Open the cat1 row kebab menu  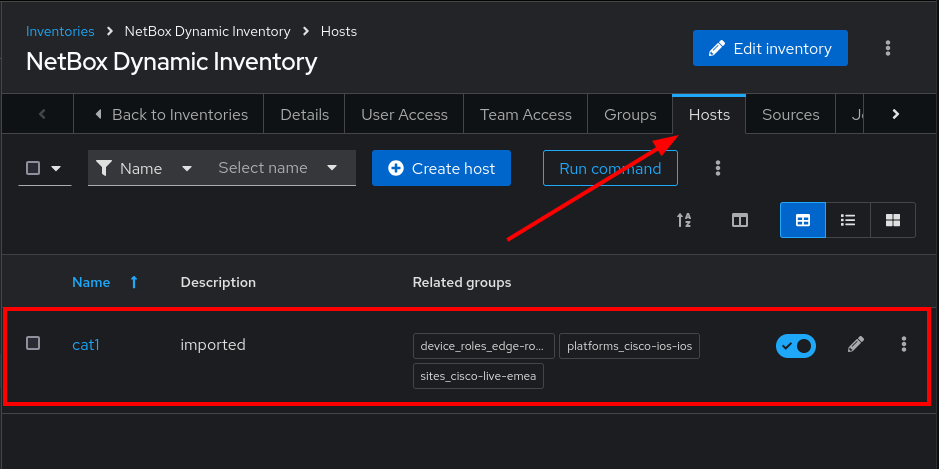pyautogui.click(x=904, y=344)
